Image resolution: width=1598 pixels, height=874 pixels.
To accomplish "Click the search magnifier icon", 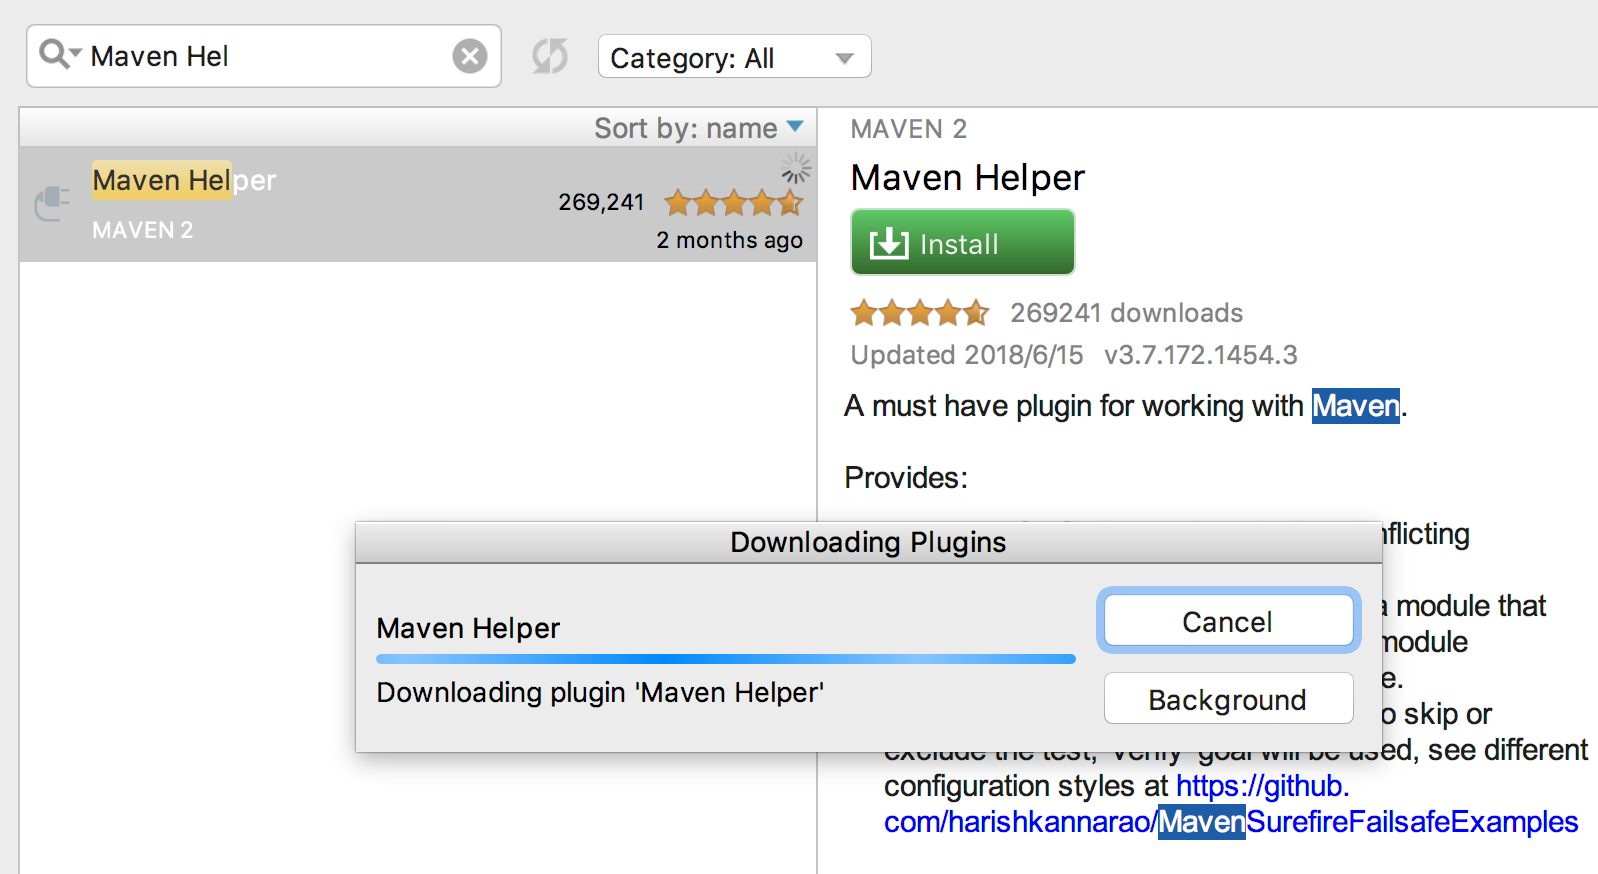I will pyautogui.click(x=59, y=55).
